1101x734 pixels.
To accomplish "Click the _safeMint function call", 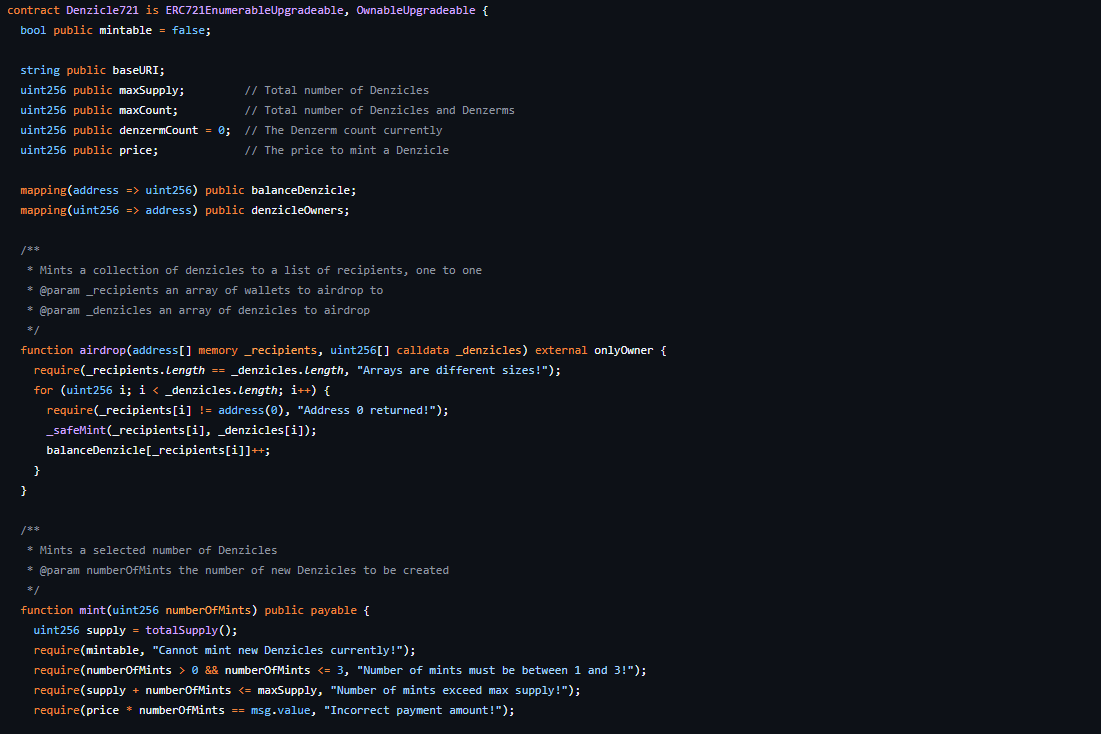I will (x=76, y=430).
